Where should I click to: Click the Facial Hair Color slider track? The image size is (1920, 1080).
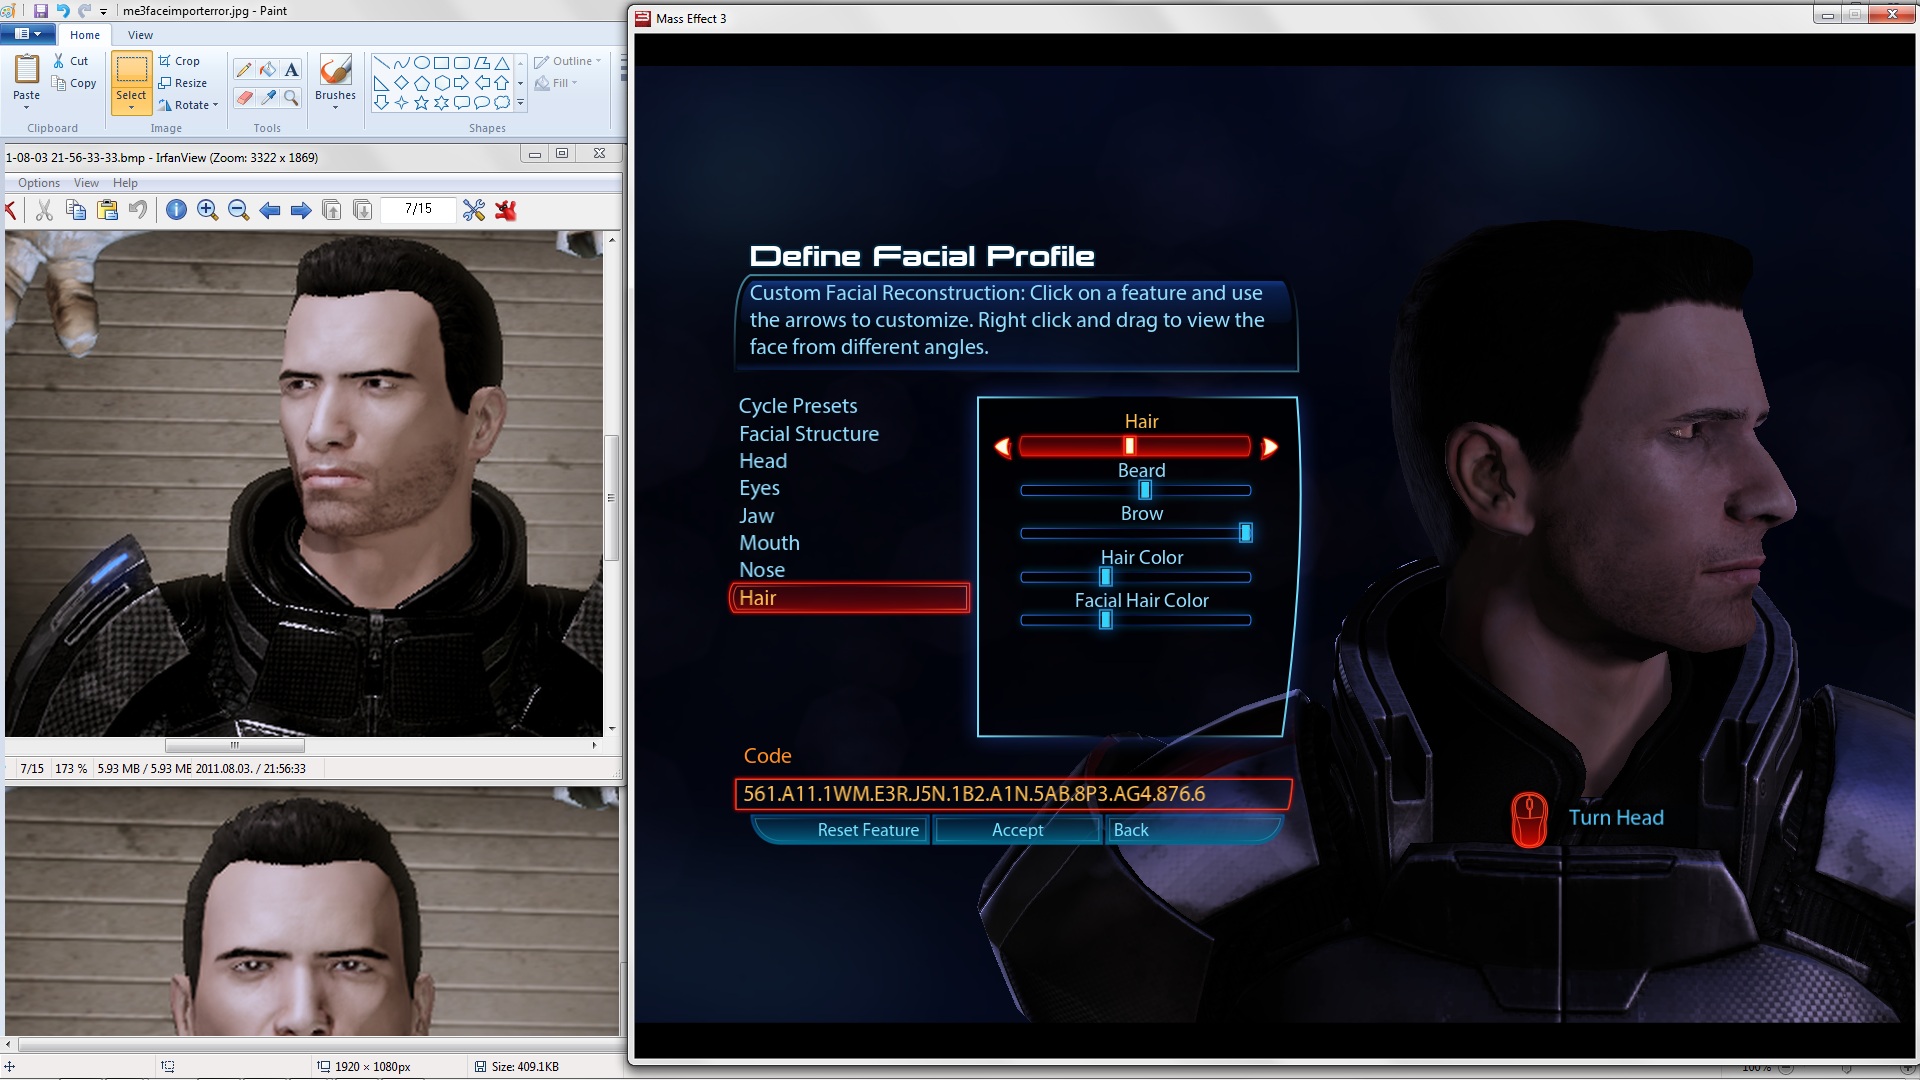click(x=1135, y=620)
